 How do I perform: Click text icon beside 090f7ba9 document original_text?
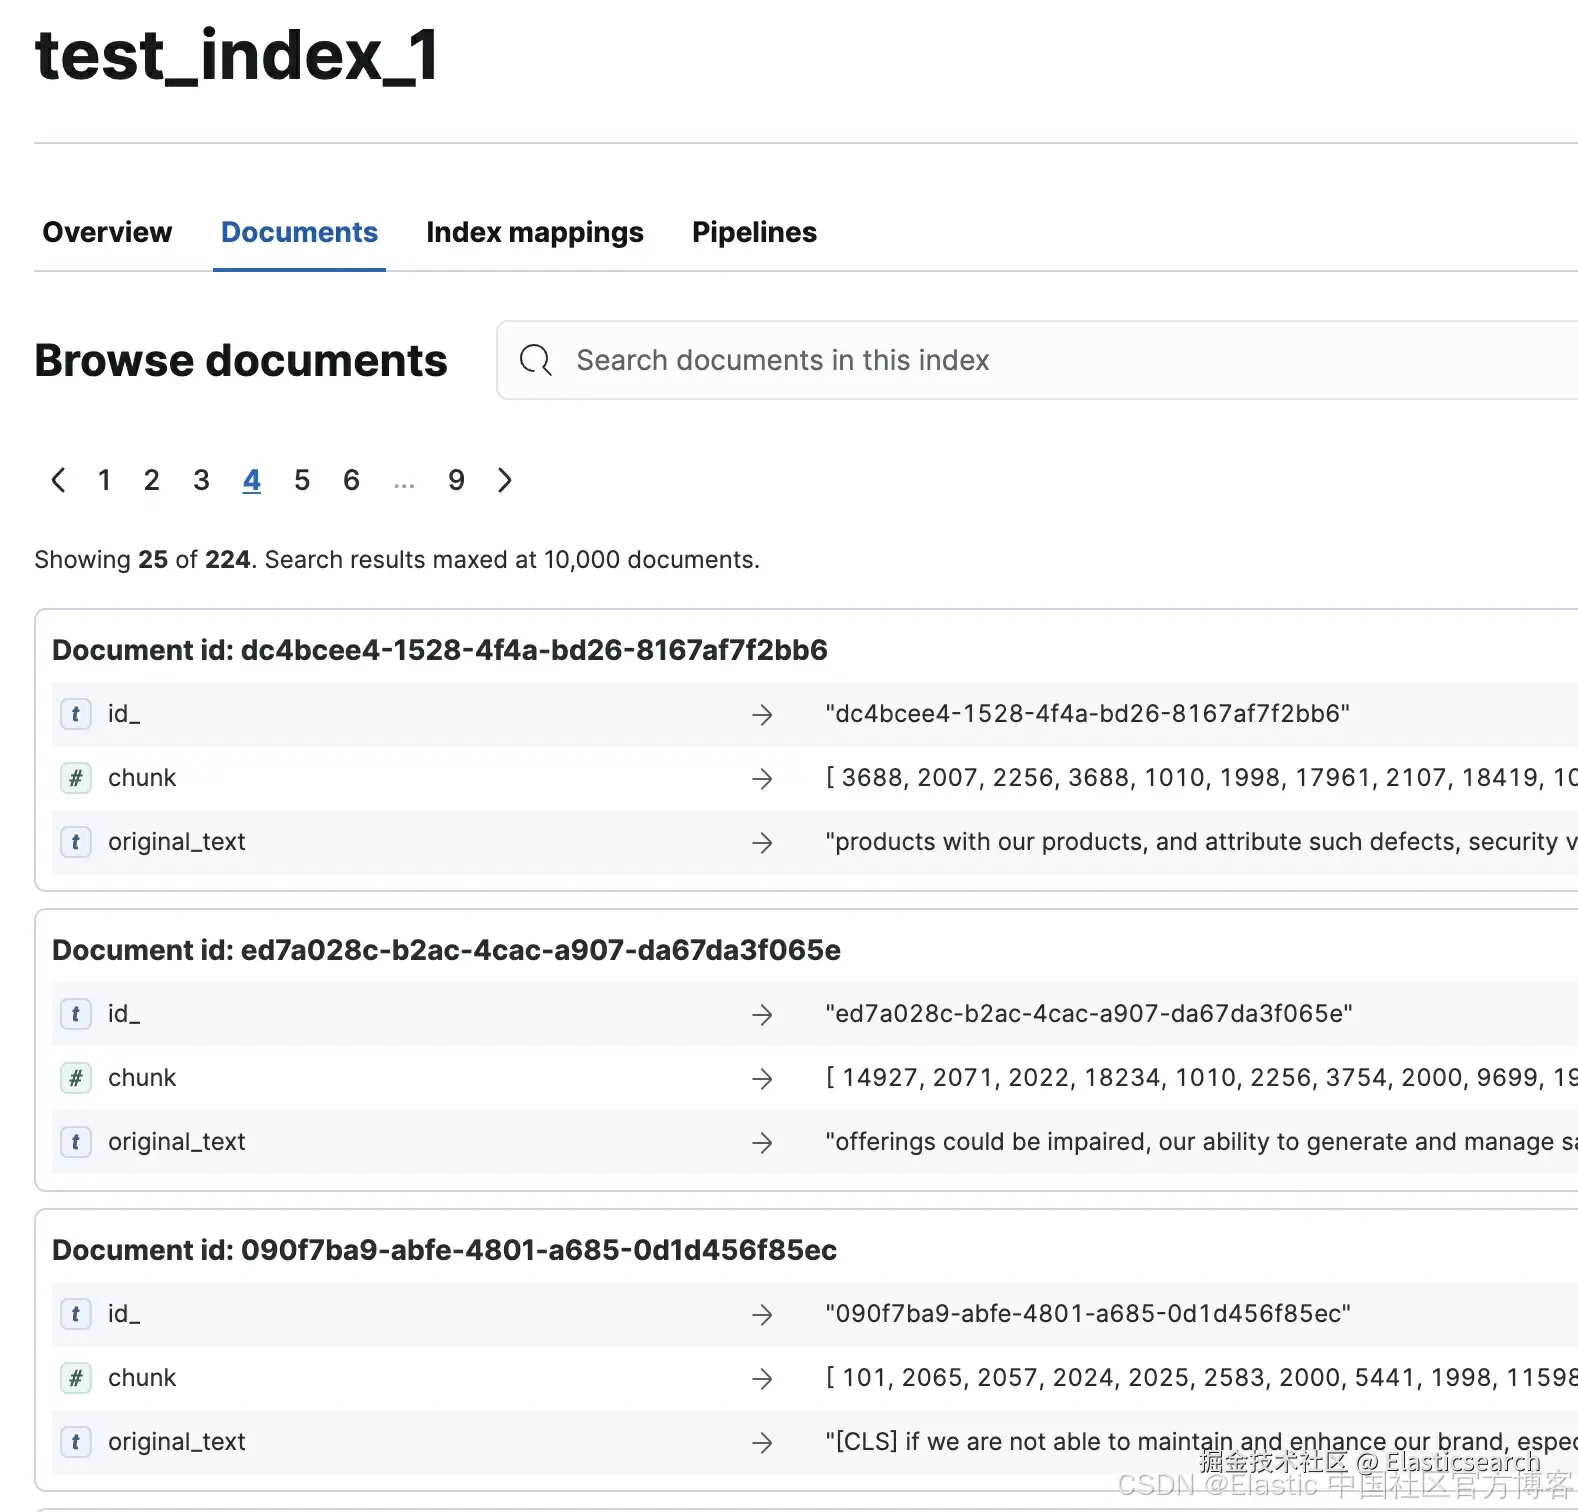pos(76,1442)
